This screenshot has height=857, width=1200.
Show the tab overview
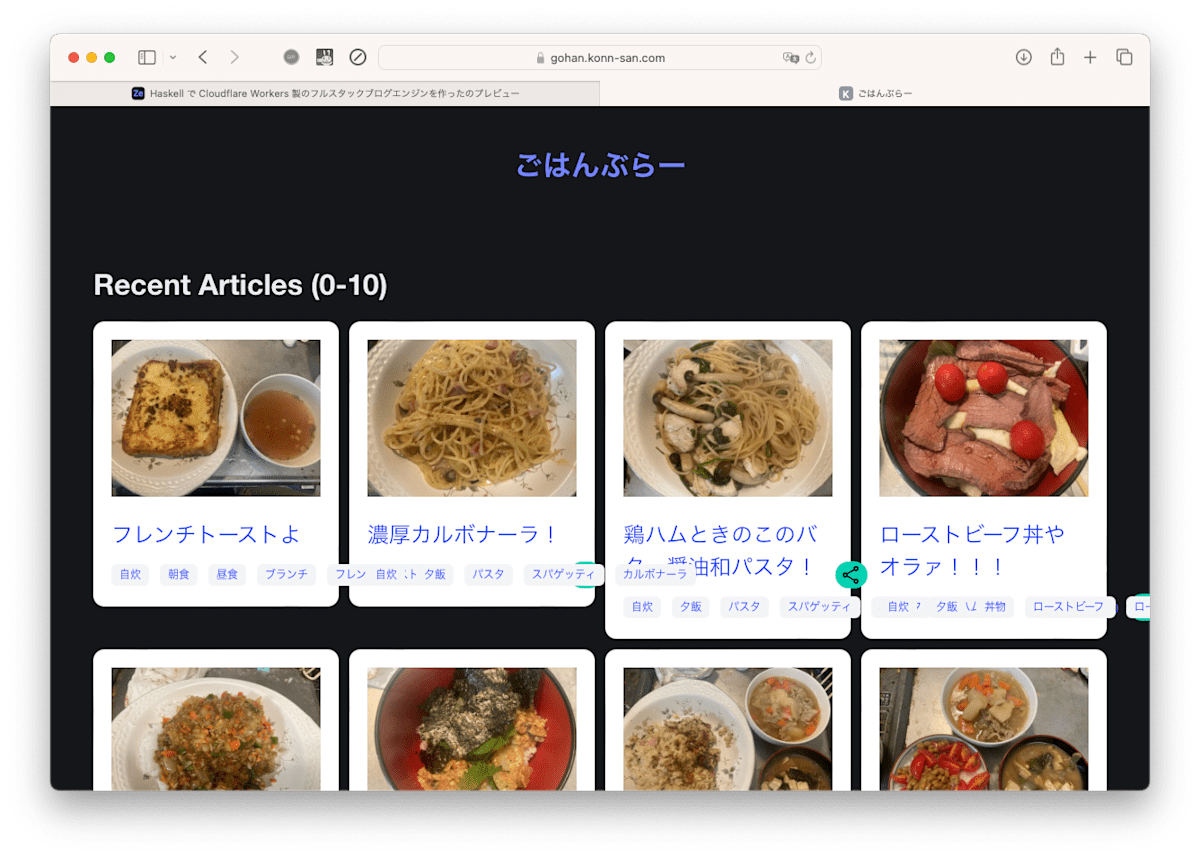1124,58
